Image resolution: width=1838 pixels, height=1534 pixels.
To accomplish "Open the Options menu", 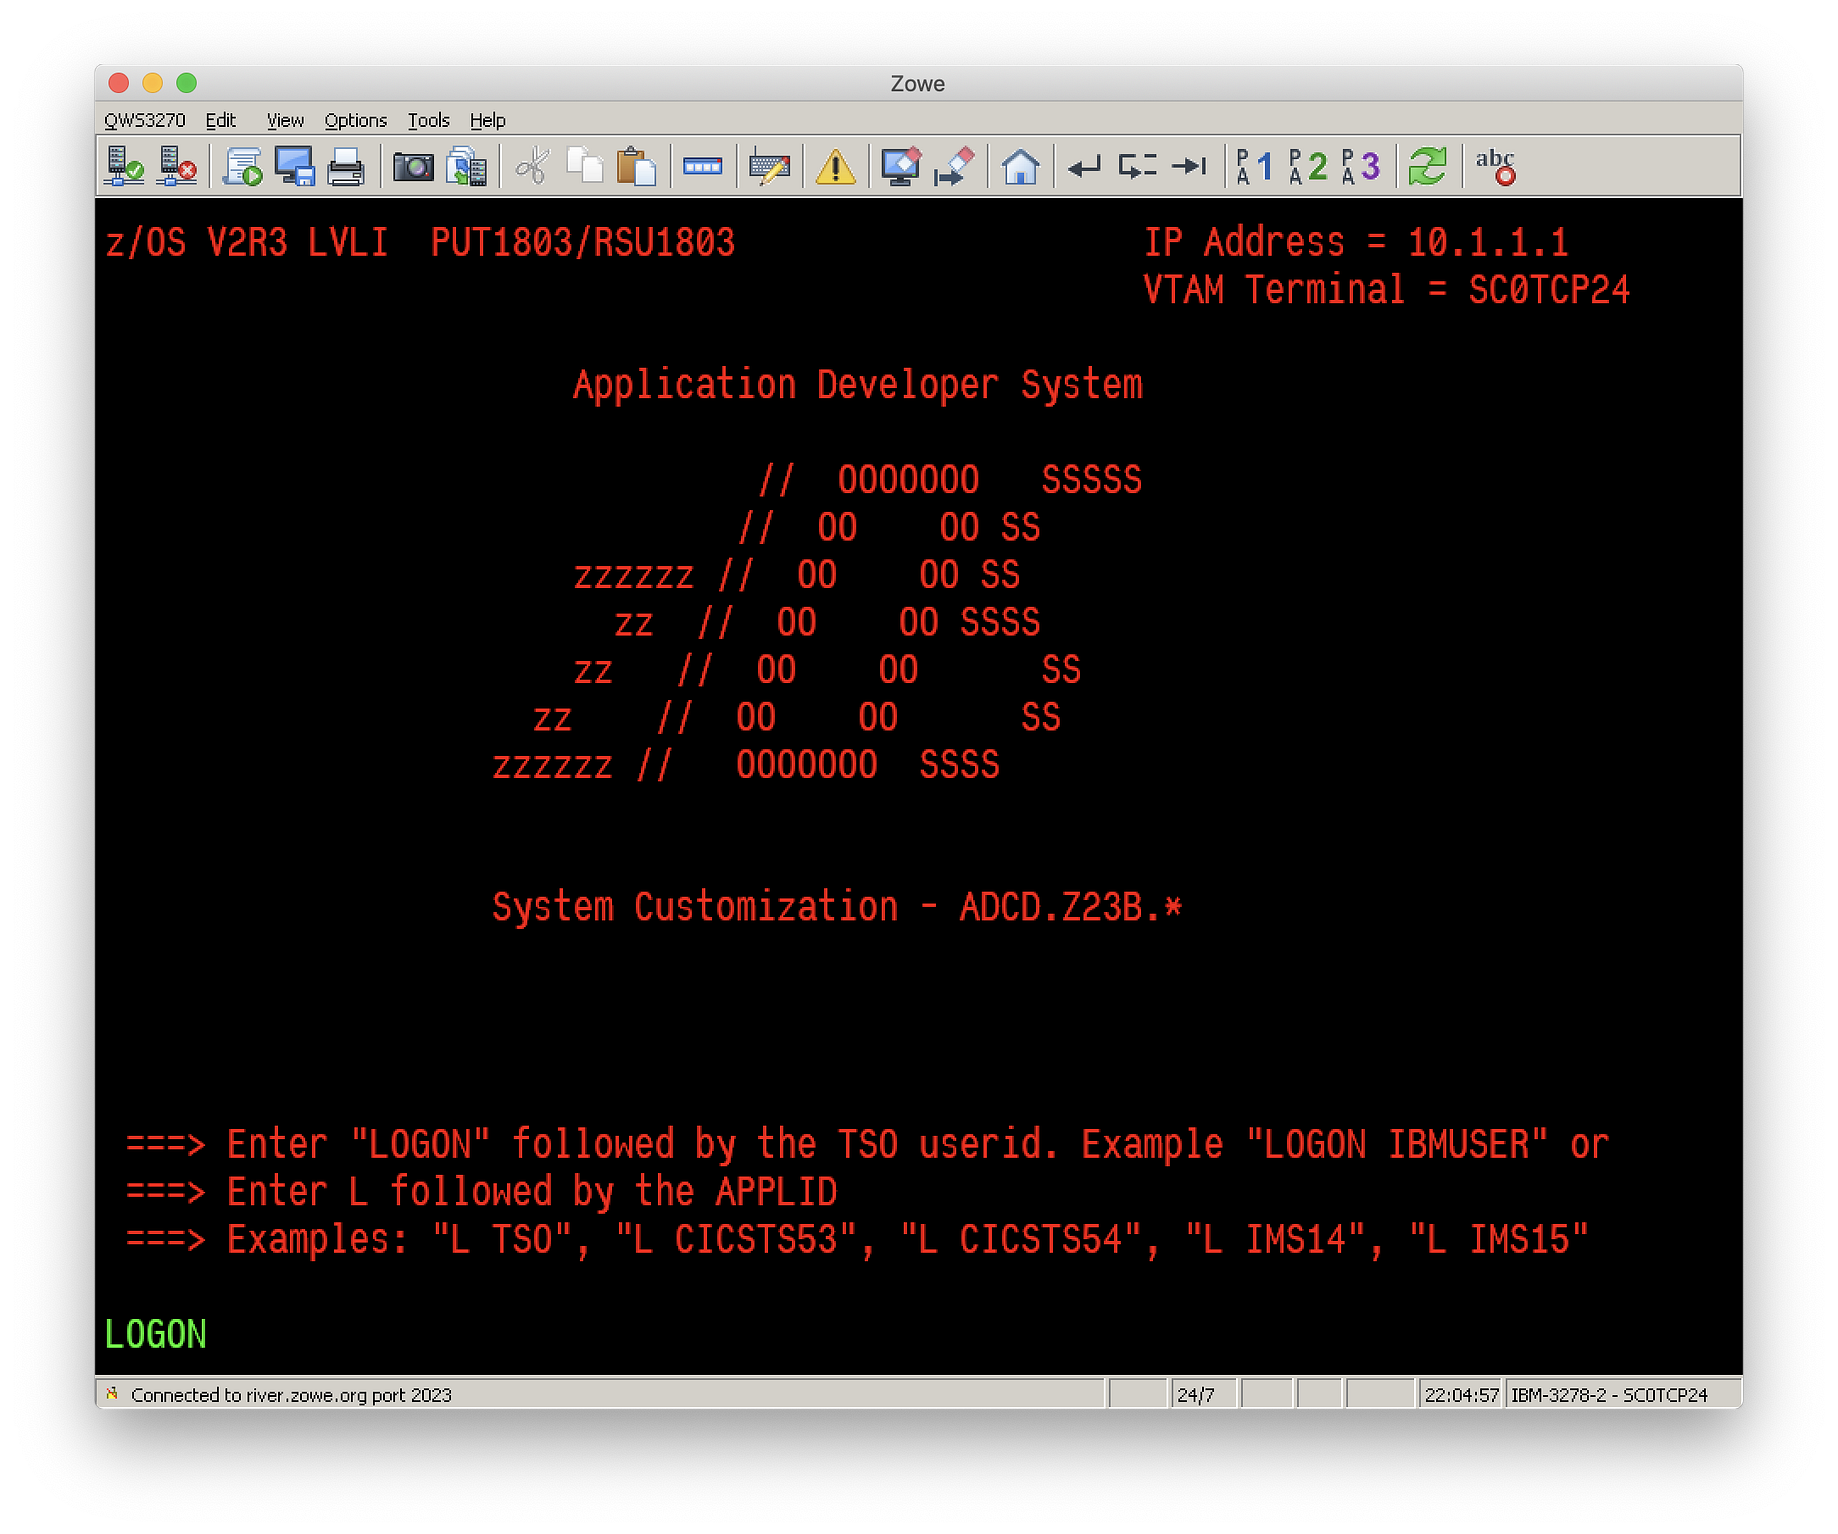I will pyautogui.click(x=355, y=120).
